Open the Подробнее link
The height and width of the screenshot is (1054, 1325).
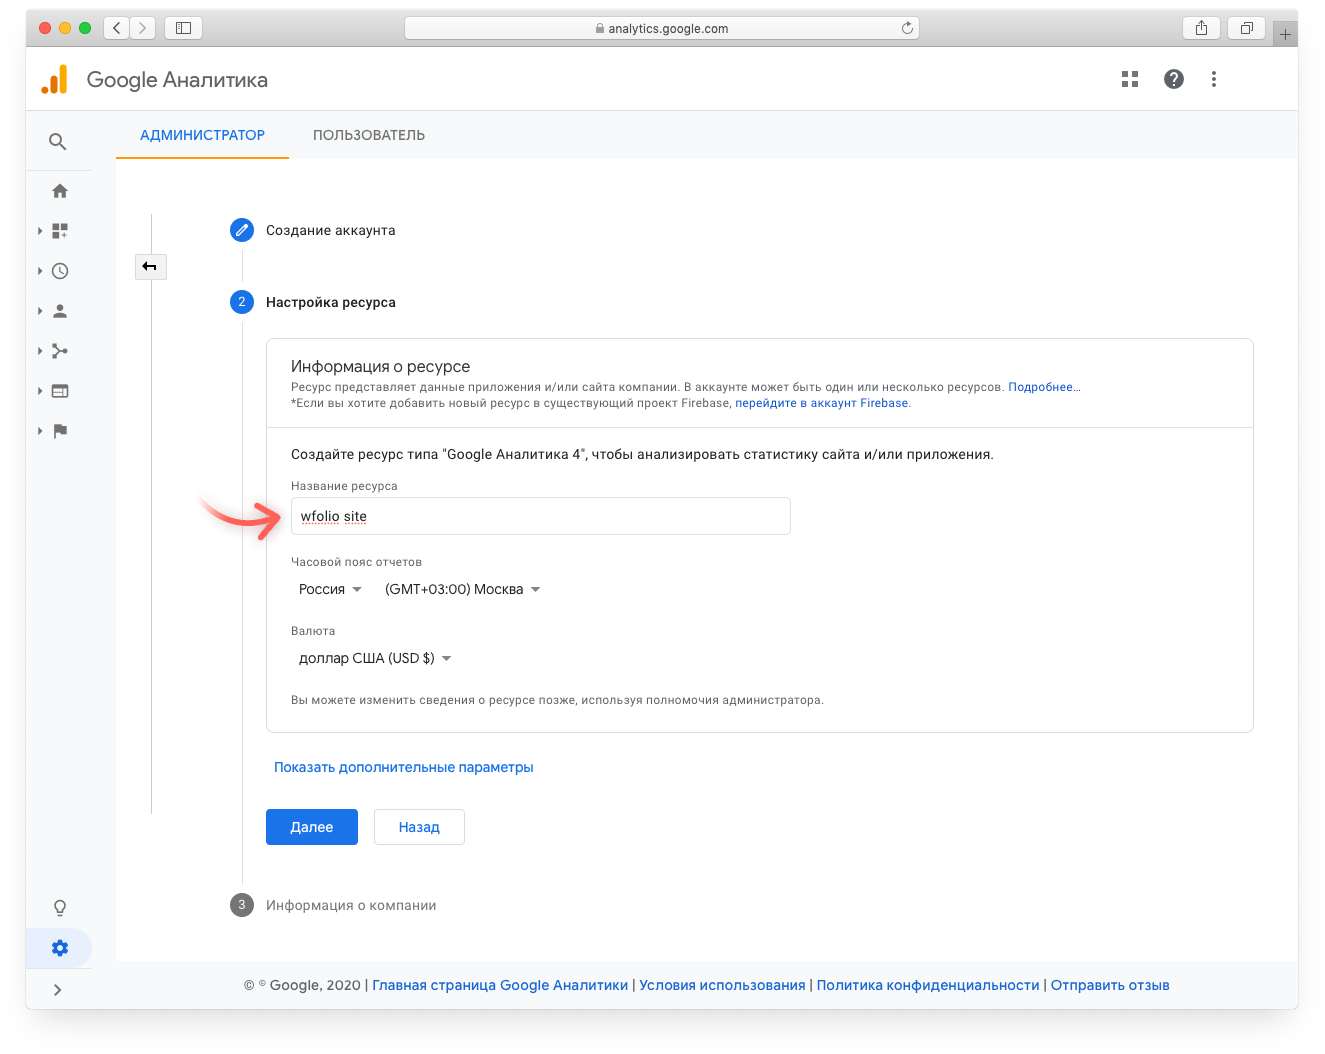point(1044,387)
